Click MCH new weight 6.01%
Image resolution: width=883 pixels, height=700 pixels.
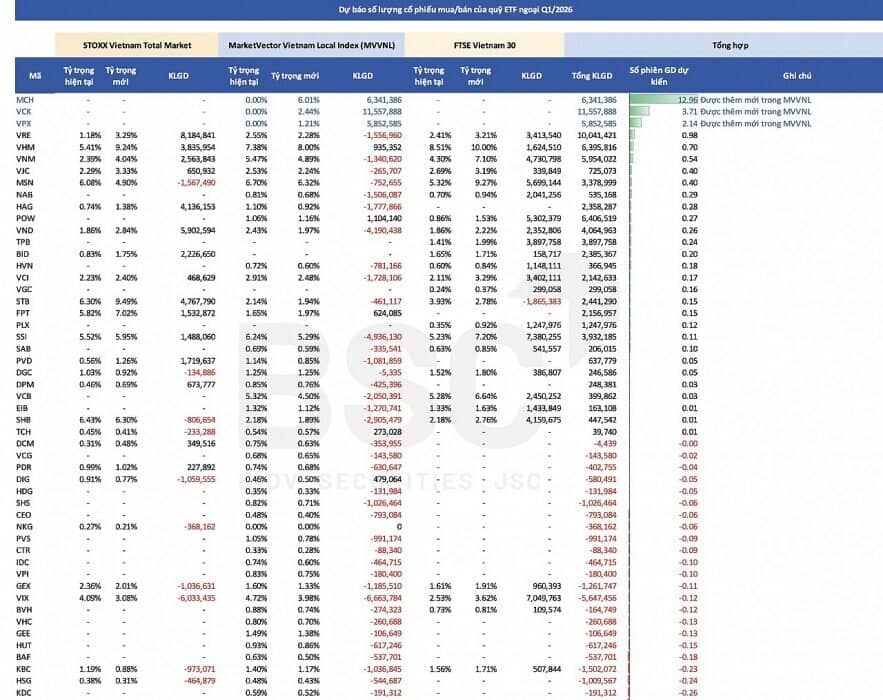309,100
